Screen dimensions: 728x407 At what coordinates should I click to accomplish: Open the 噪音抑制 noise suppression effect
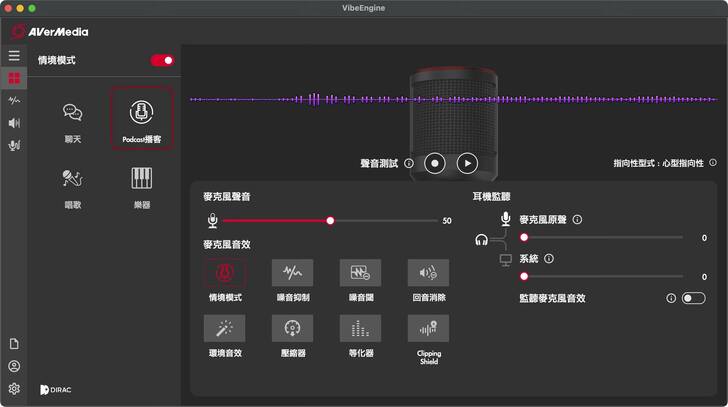click(x=292, y=273)
